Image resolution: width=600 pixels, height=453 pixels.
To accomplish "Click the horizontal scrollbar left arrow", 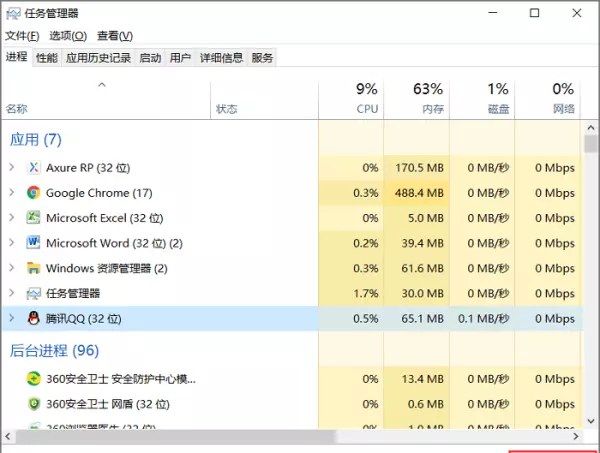I will pos(8,437).
